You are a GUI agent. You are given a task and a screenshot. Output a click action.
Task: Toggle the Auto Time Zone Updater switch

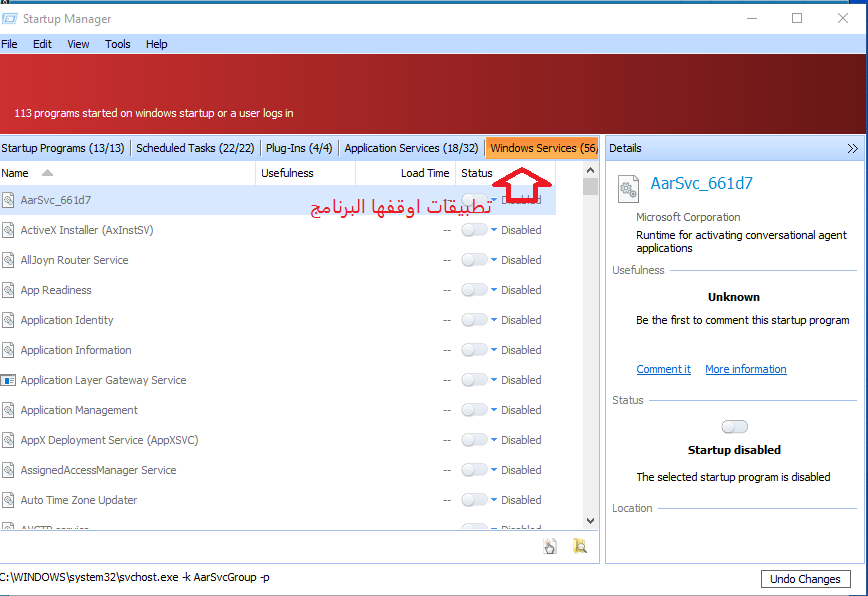click(x=474, y=500)
